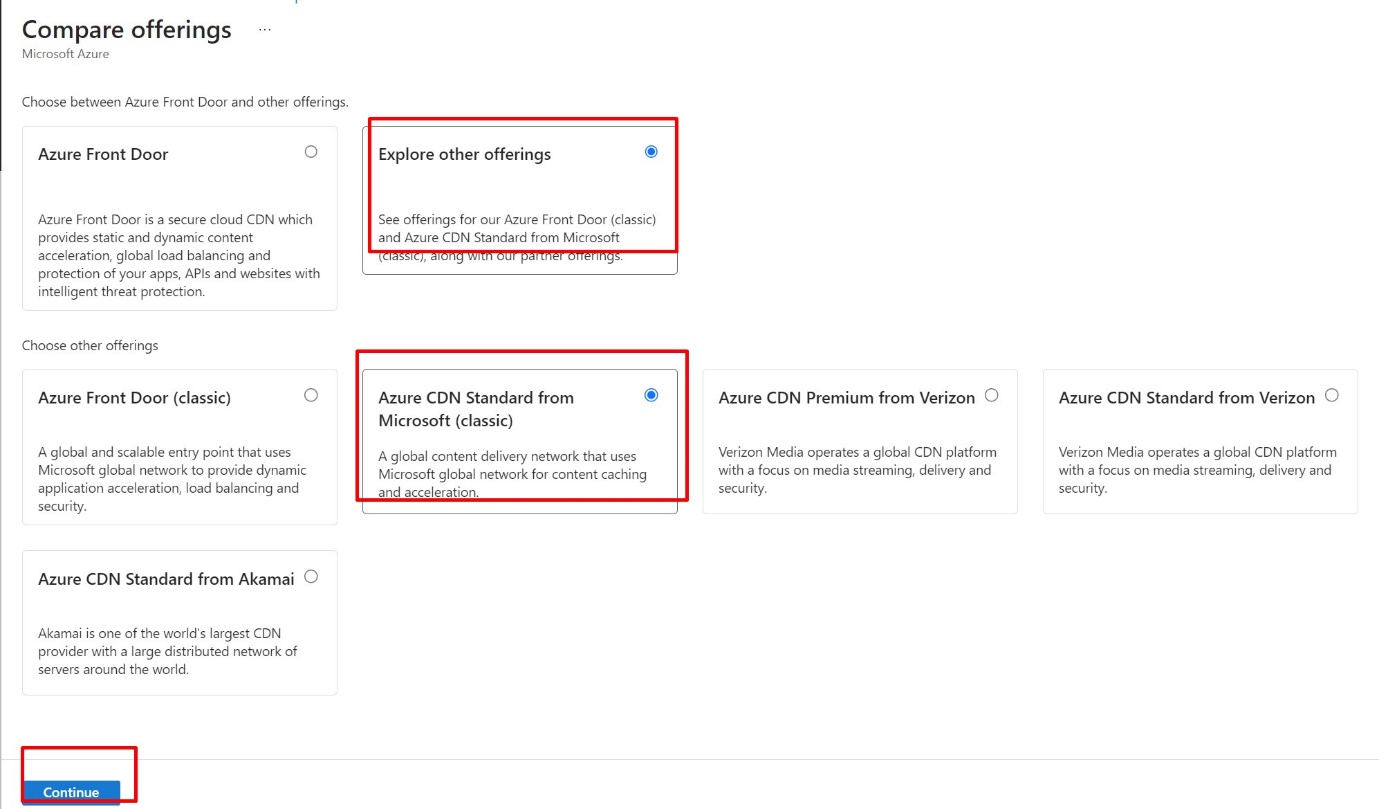
Task: Click the Azure CDN Premium from Verizon title
Action: 846,398
